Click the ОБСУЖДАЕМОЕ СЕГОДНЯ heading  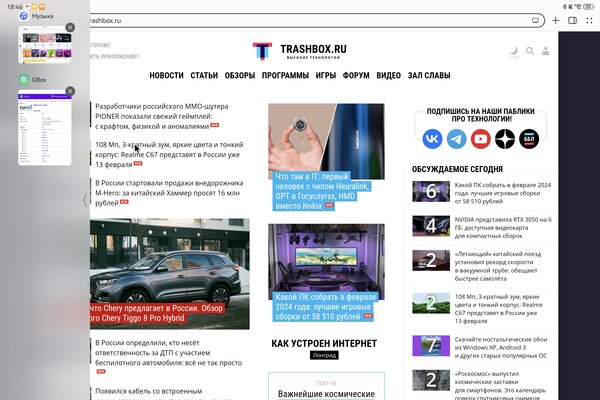457,169
